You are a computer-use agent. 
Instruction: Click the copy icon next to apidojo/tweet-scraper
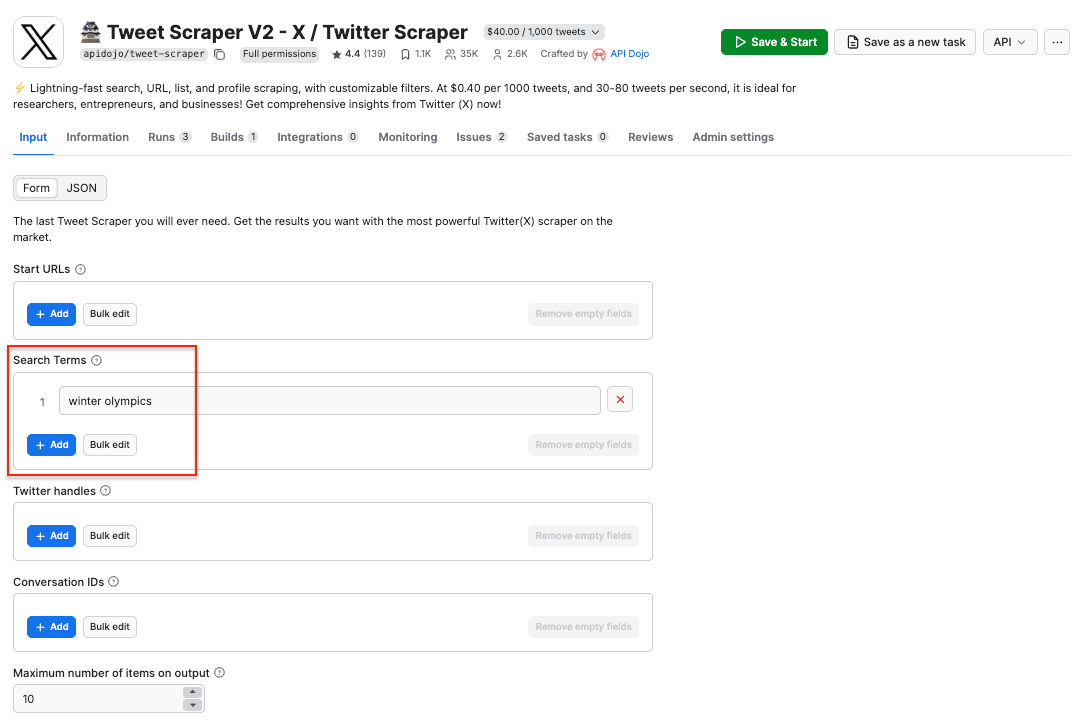[219, 54]
